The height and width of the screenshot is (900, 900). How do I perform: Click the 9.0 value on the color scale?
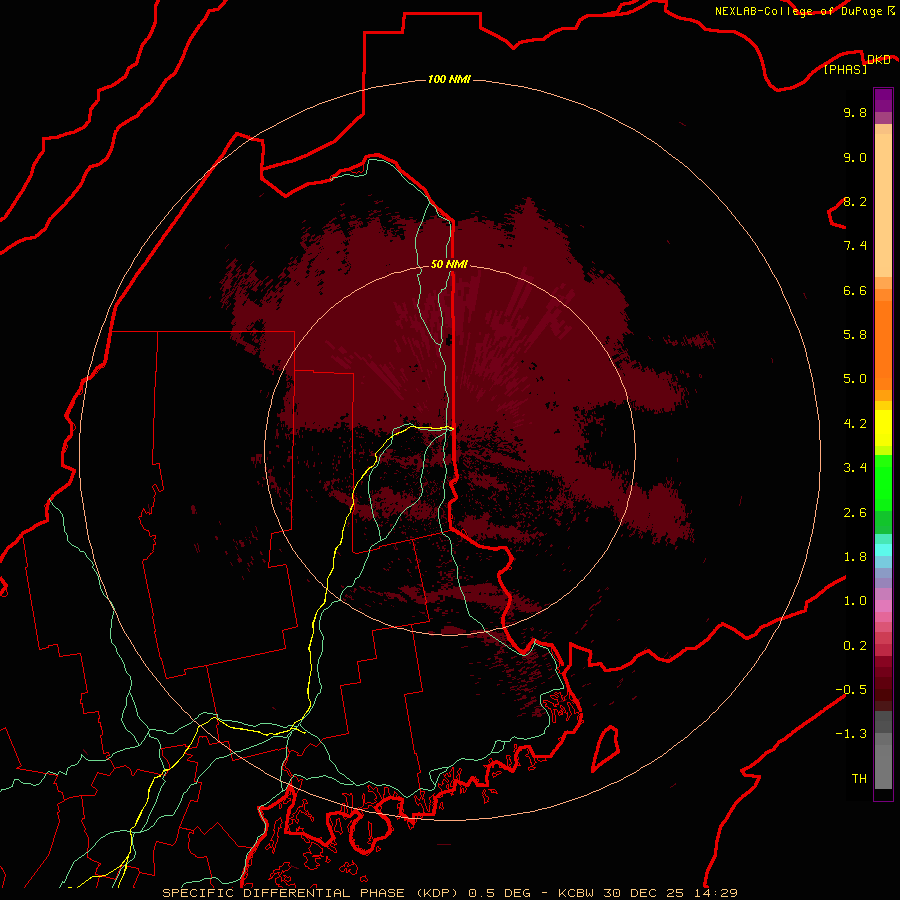(855, 157)
